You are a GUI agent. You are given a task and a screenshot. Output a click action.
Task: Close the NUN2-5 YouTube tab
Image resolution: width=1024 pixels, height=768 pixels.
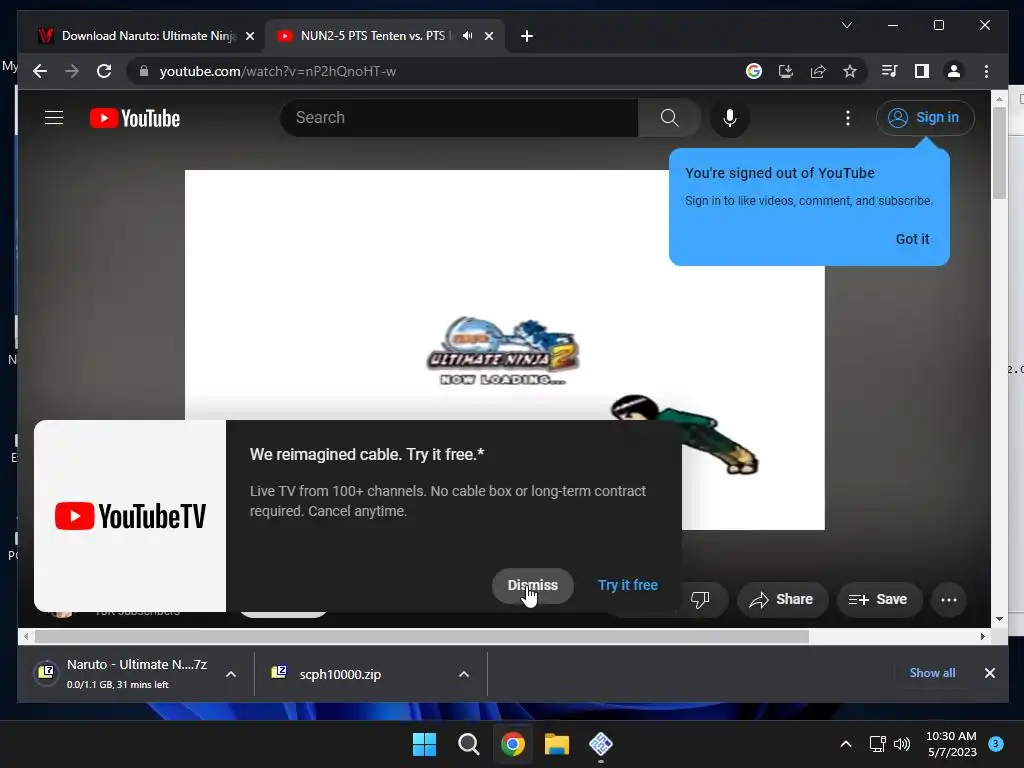tap(489, 36)
